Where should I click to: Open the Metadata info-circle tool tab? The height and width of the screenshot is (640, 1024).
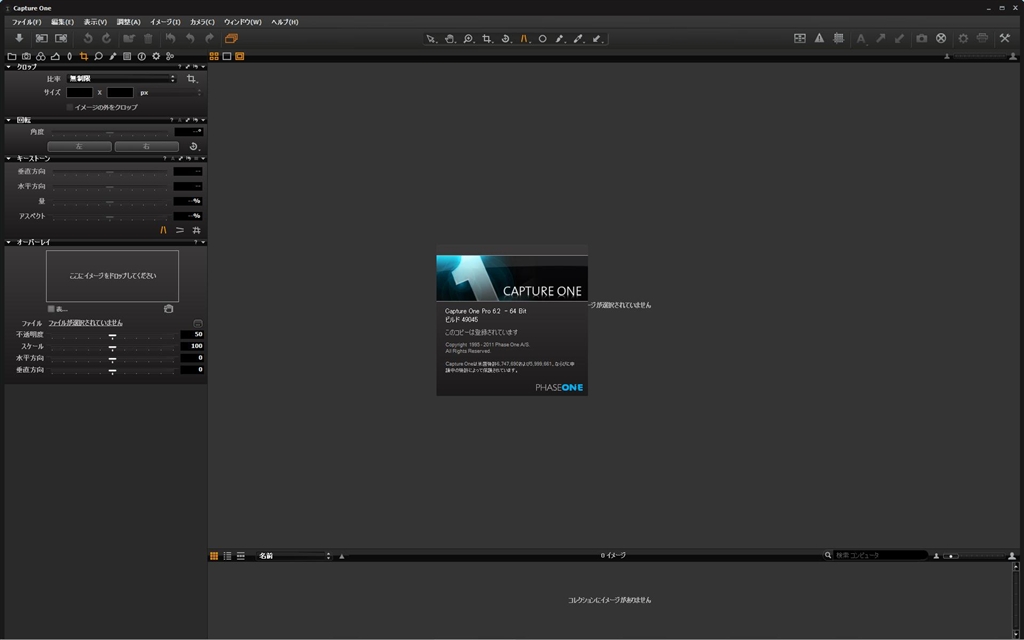coord(141,57)
